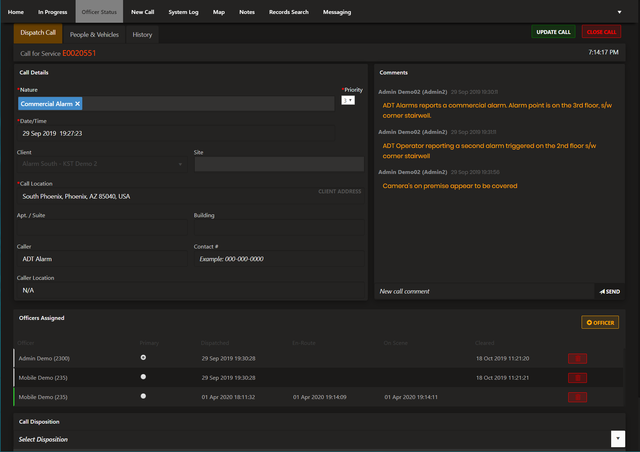Set Mobile Demo dispatched 01 Apr as primary
Viewport: 640px width, 452px height.
tap(144, 396)
